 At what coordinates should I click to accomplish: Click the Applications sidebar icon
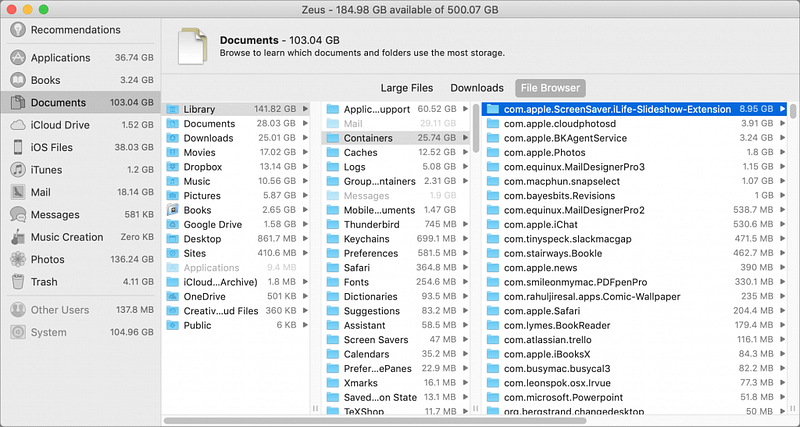[18, 58]
